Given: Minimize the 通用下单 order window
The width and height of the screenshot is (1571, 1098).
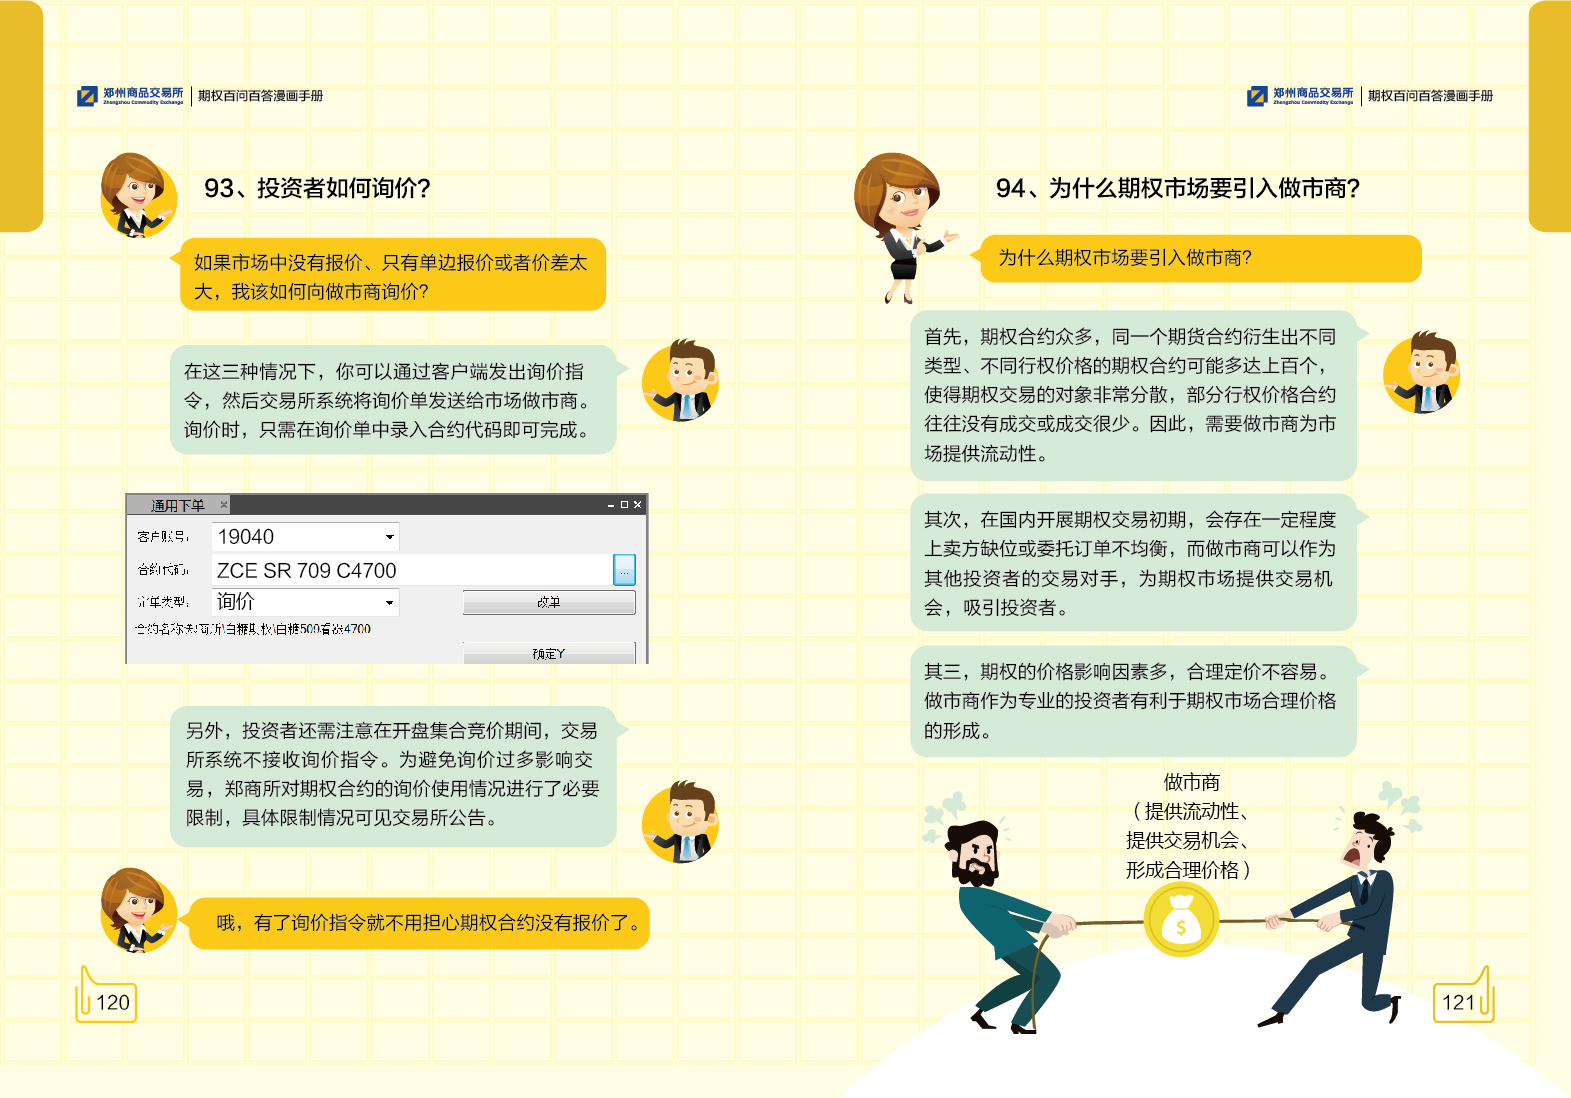Looking at the screenshot, I should 611,505.
